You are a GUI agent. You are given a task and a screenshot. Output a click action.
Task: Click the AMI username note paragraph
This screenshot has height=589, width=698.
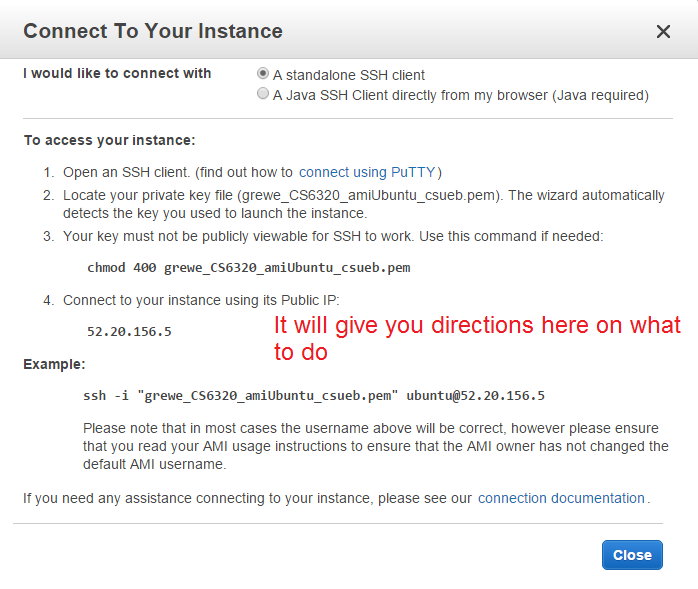(x=375, y=446)
